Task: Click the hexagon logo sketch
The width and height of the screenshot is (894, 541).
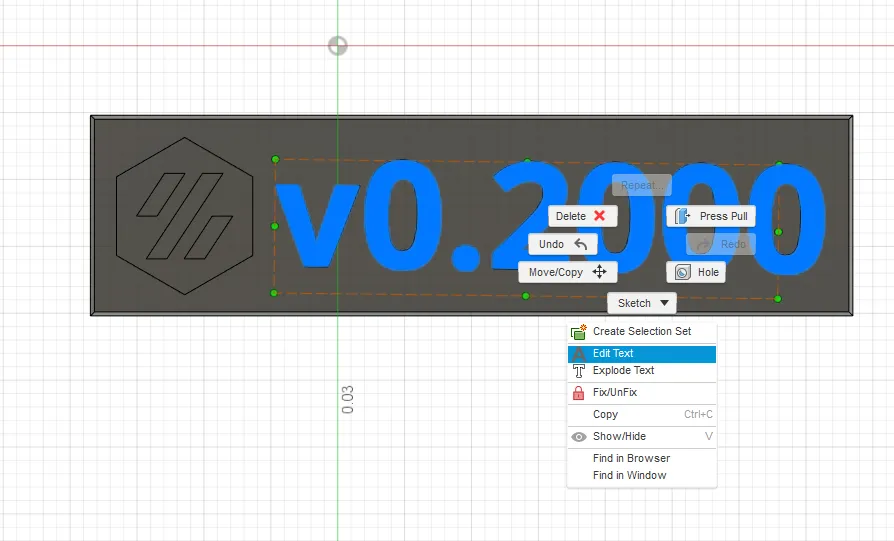Action: tap(184, 216)
